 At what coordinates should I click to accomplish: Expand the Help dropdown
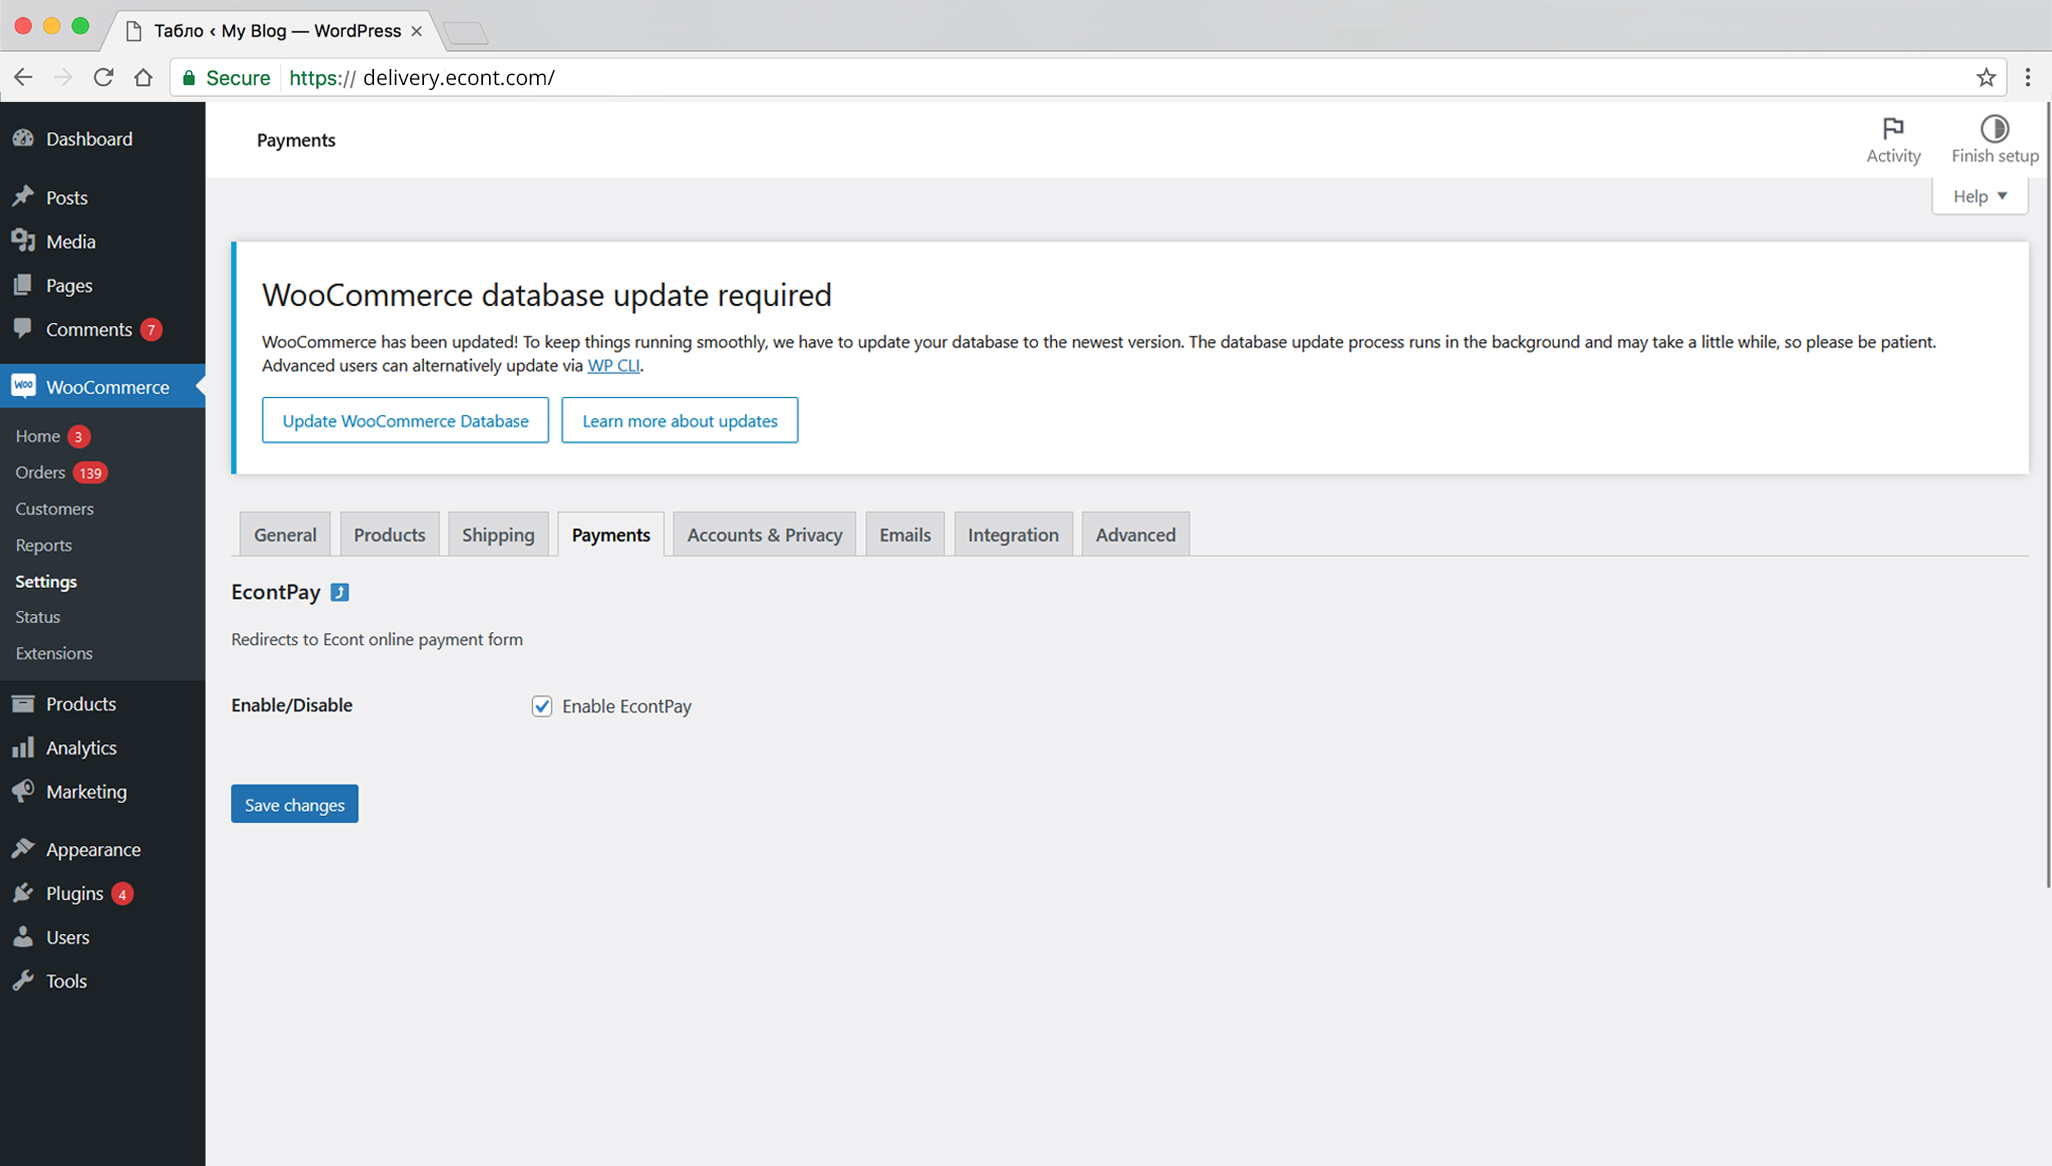coord(1980,196)
